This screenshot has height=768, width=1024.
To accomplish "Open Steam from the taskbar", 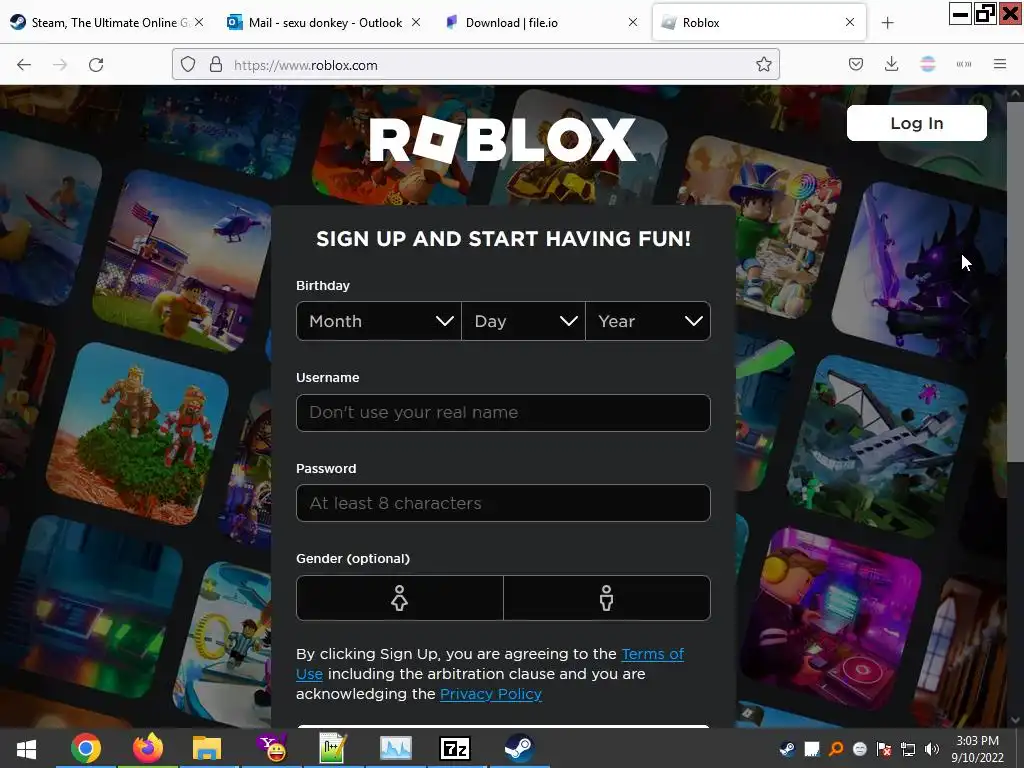I will [520, 748].
